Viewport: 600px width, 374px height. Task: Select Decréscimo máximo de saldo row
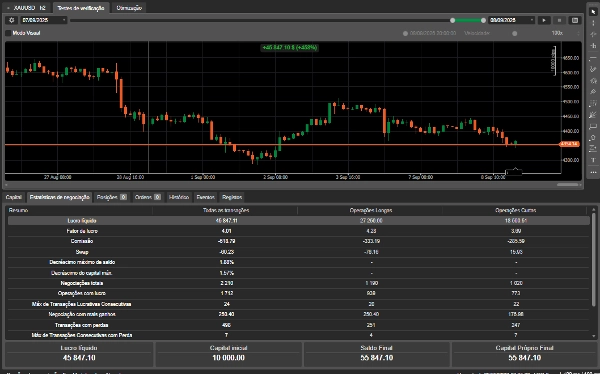(298, 262)
